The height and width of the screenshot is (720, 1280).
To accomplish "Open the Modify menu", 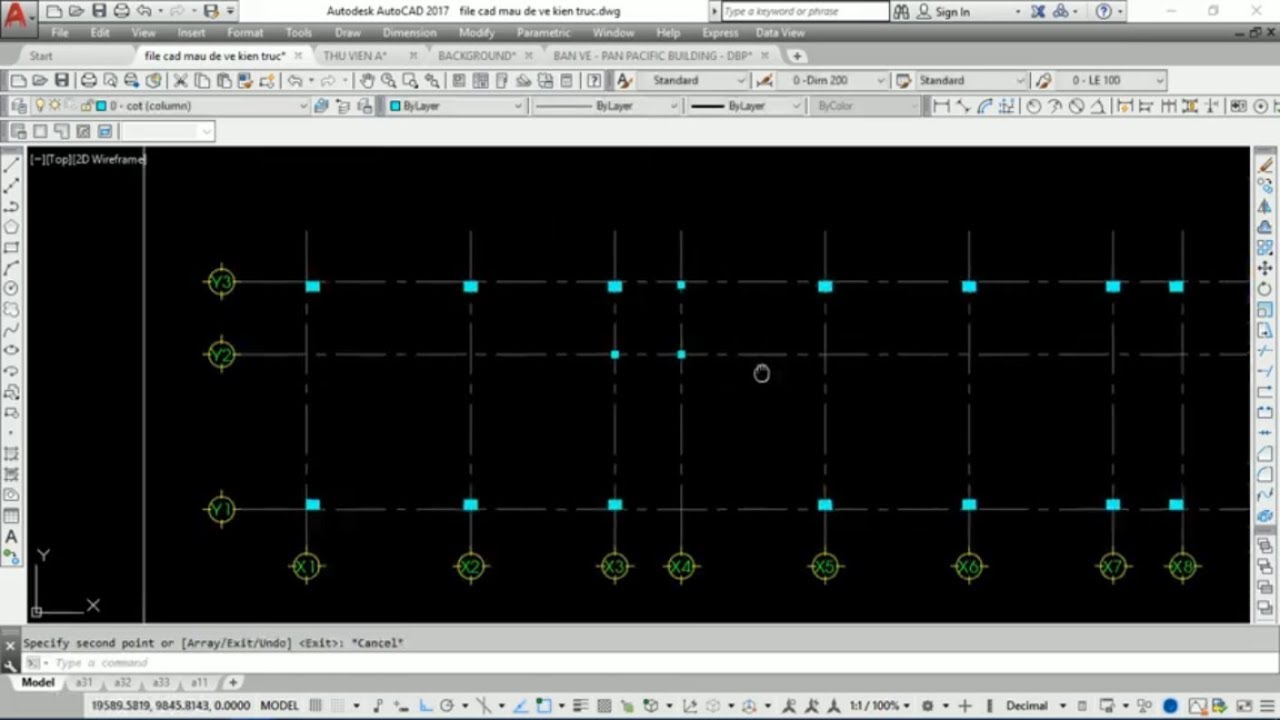I will [476, 33].
